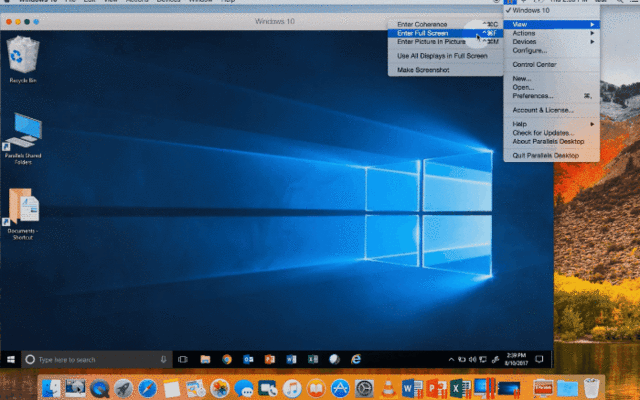This screenshot has height=400, width=640.
Task: Launch Excel from the Windows taskbar
Action: (313, 360)
